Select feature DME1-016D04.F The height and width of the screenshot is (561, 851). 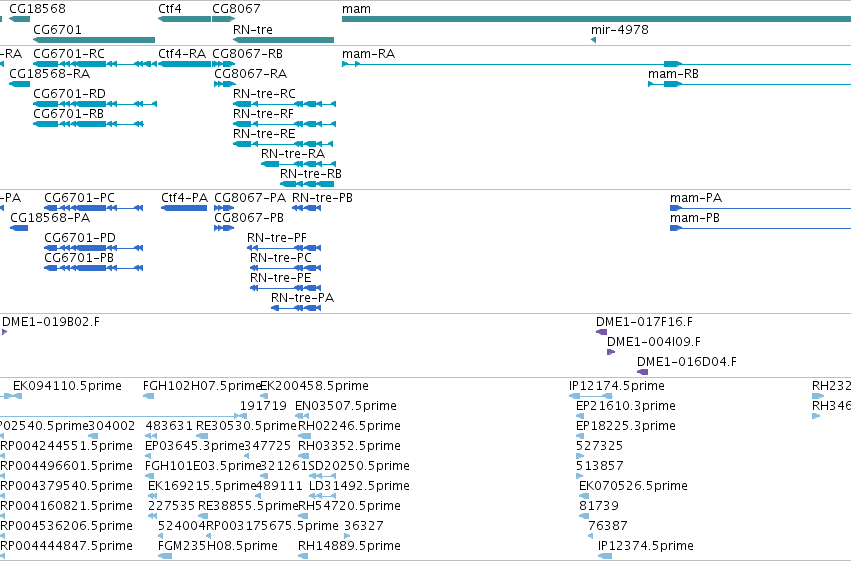pyautogui.click(x=643, y=372)
